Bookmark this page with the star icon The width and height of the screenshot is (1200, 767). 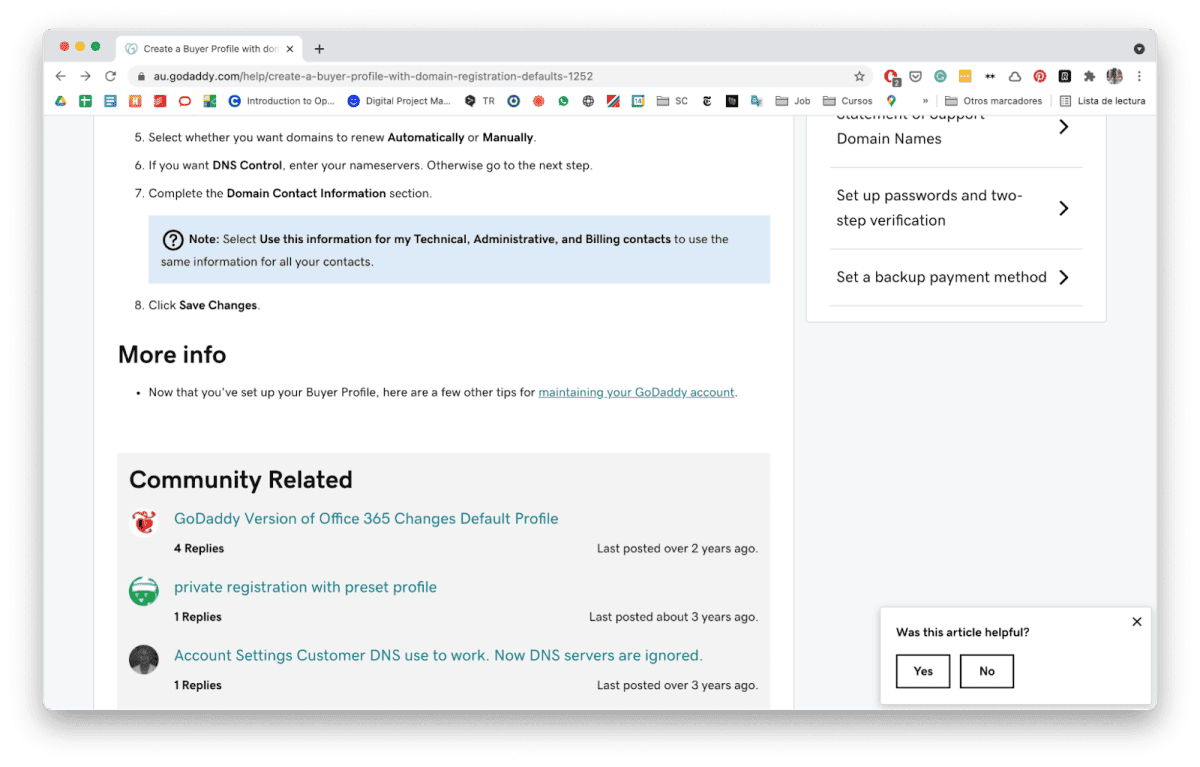[x=859, y=76]
